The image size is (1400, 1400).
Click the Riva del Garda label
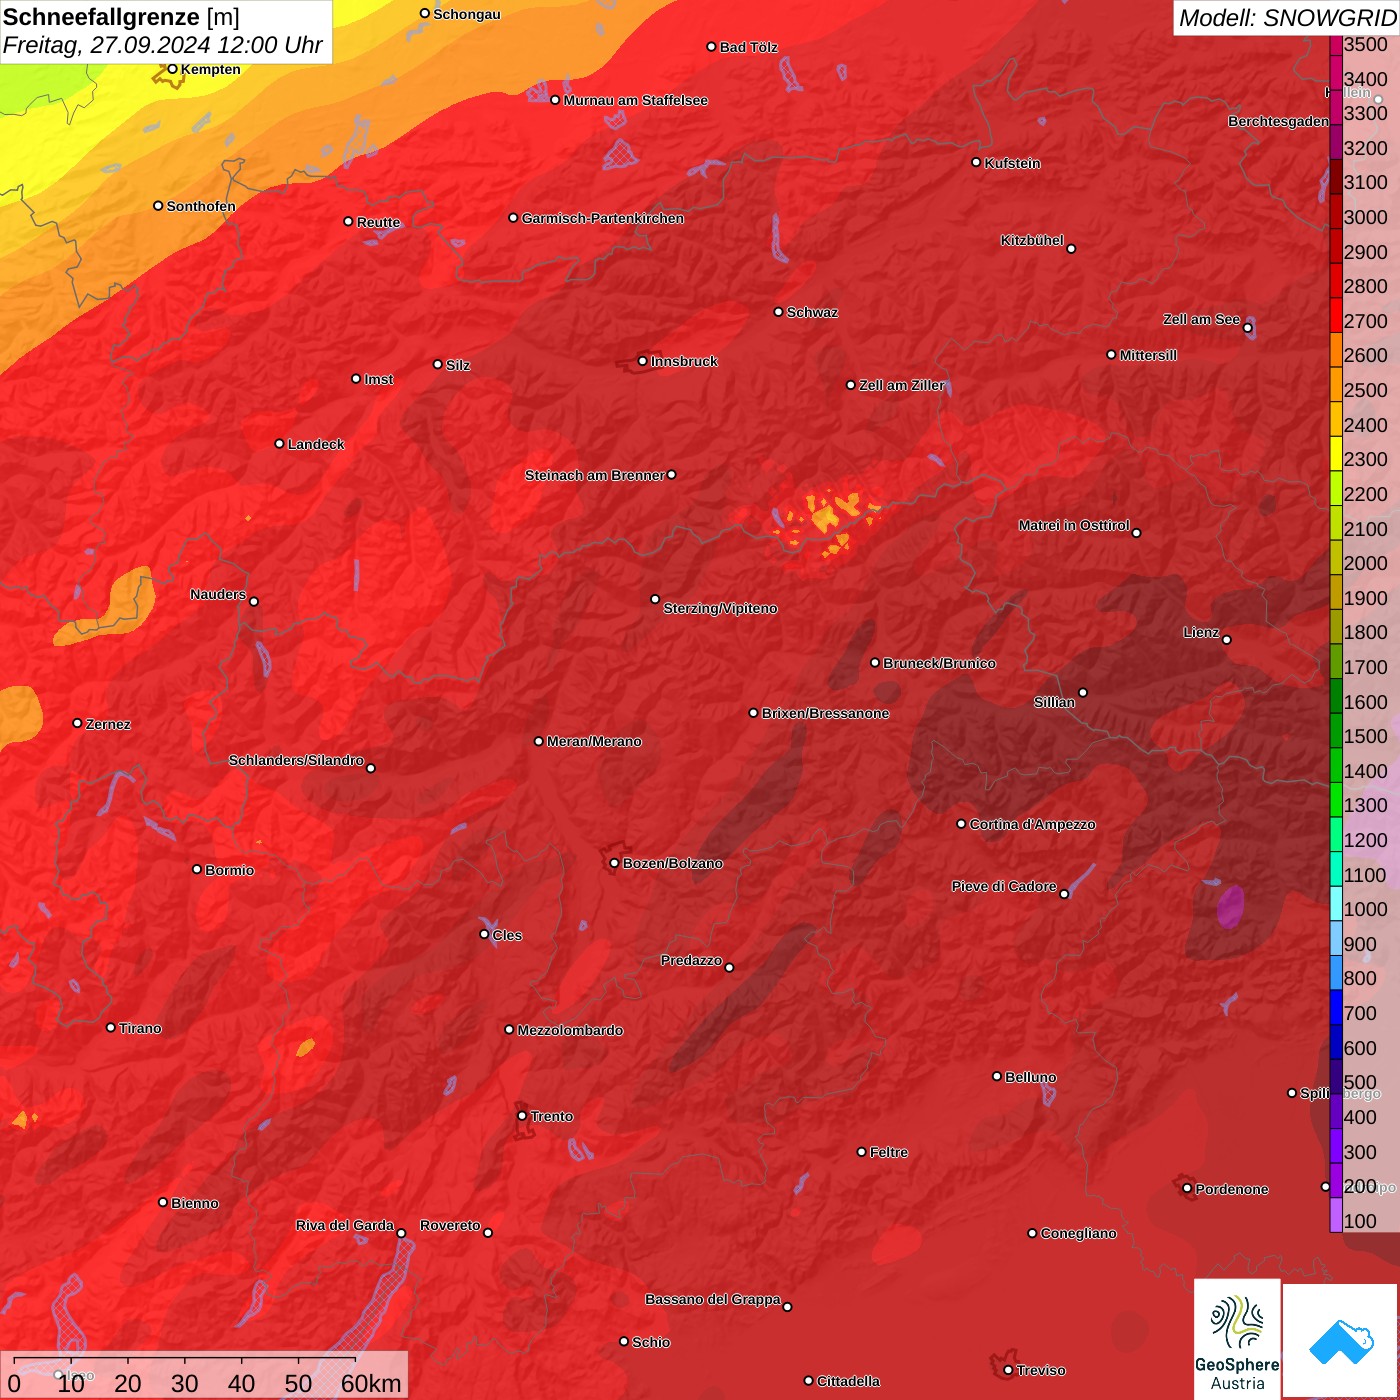tap(345, 1225)
